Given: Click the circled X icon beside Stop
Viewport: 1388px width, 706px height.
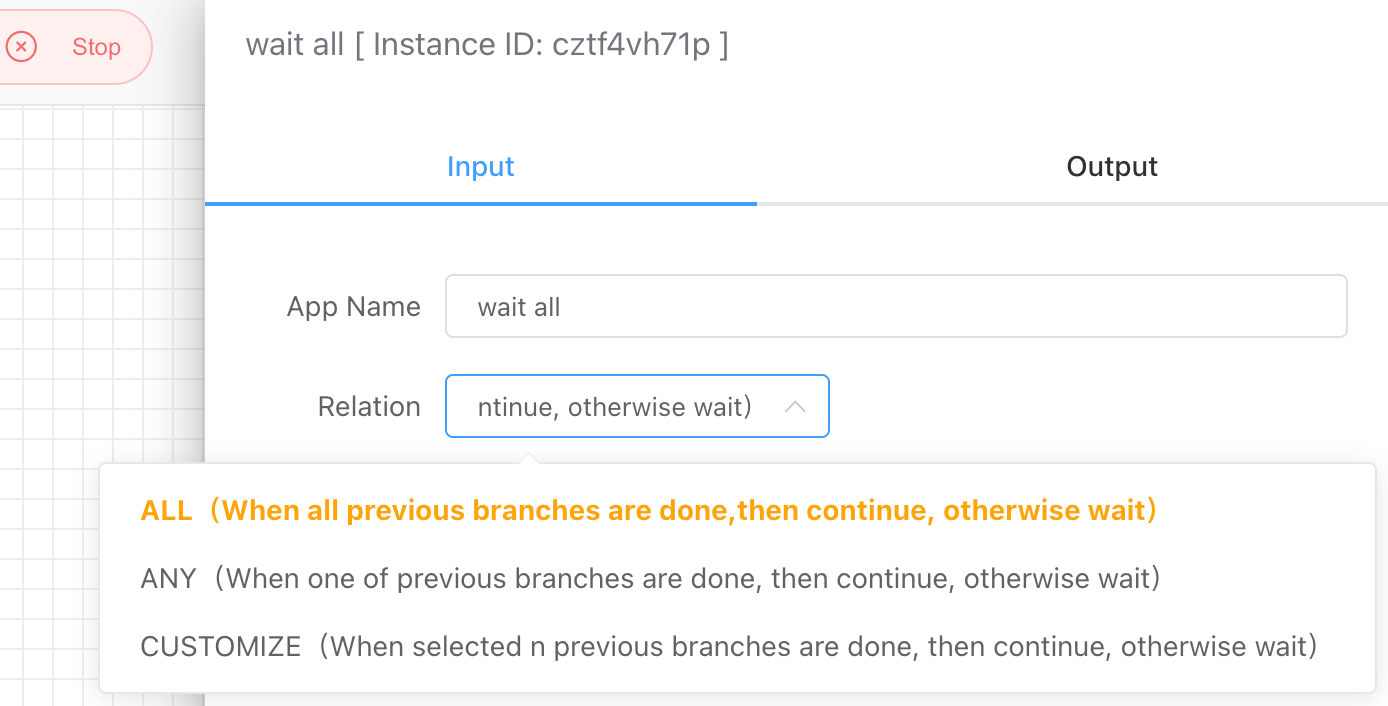Looking at the screenshot, I should tap(21, 47).
